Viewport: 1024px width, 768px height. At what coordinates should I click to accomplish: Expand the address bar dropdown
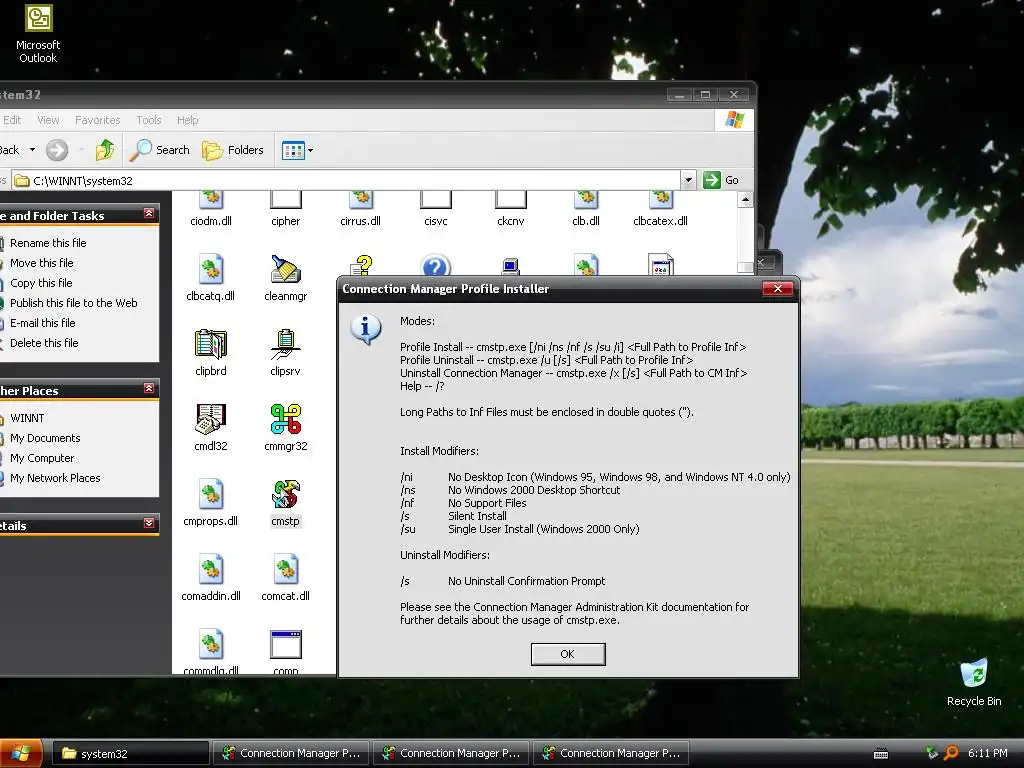[x=688, y=180]
